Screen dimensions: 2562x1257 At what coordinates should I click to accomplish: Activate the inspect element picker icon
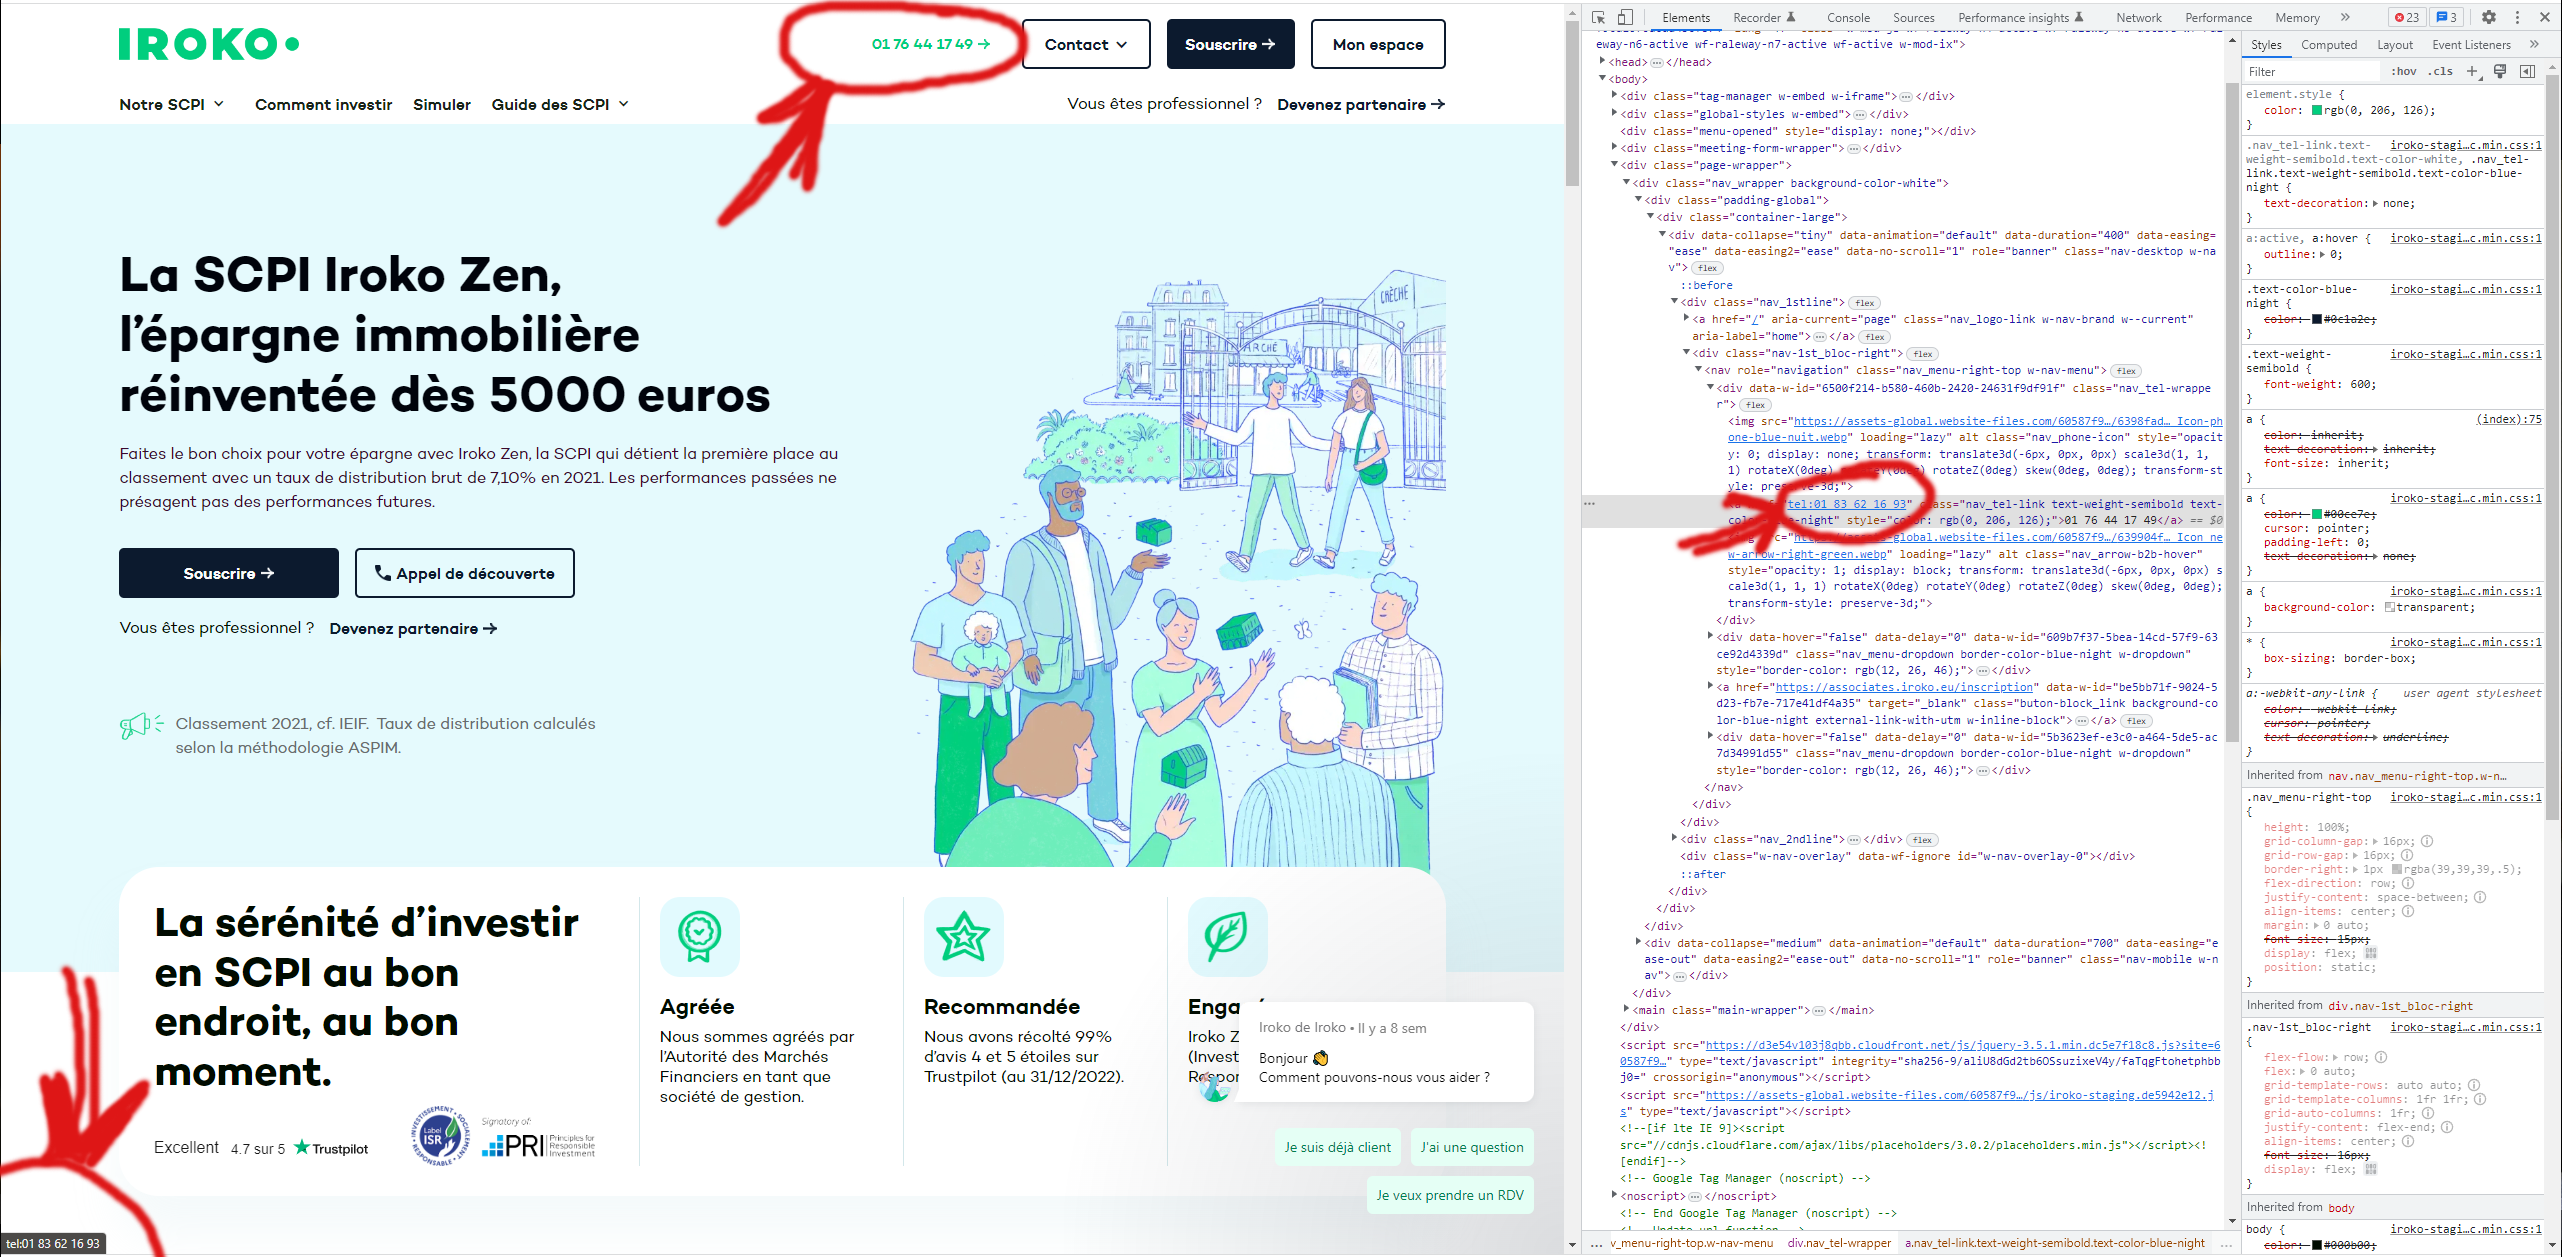(x=1599, y=17)
